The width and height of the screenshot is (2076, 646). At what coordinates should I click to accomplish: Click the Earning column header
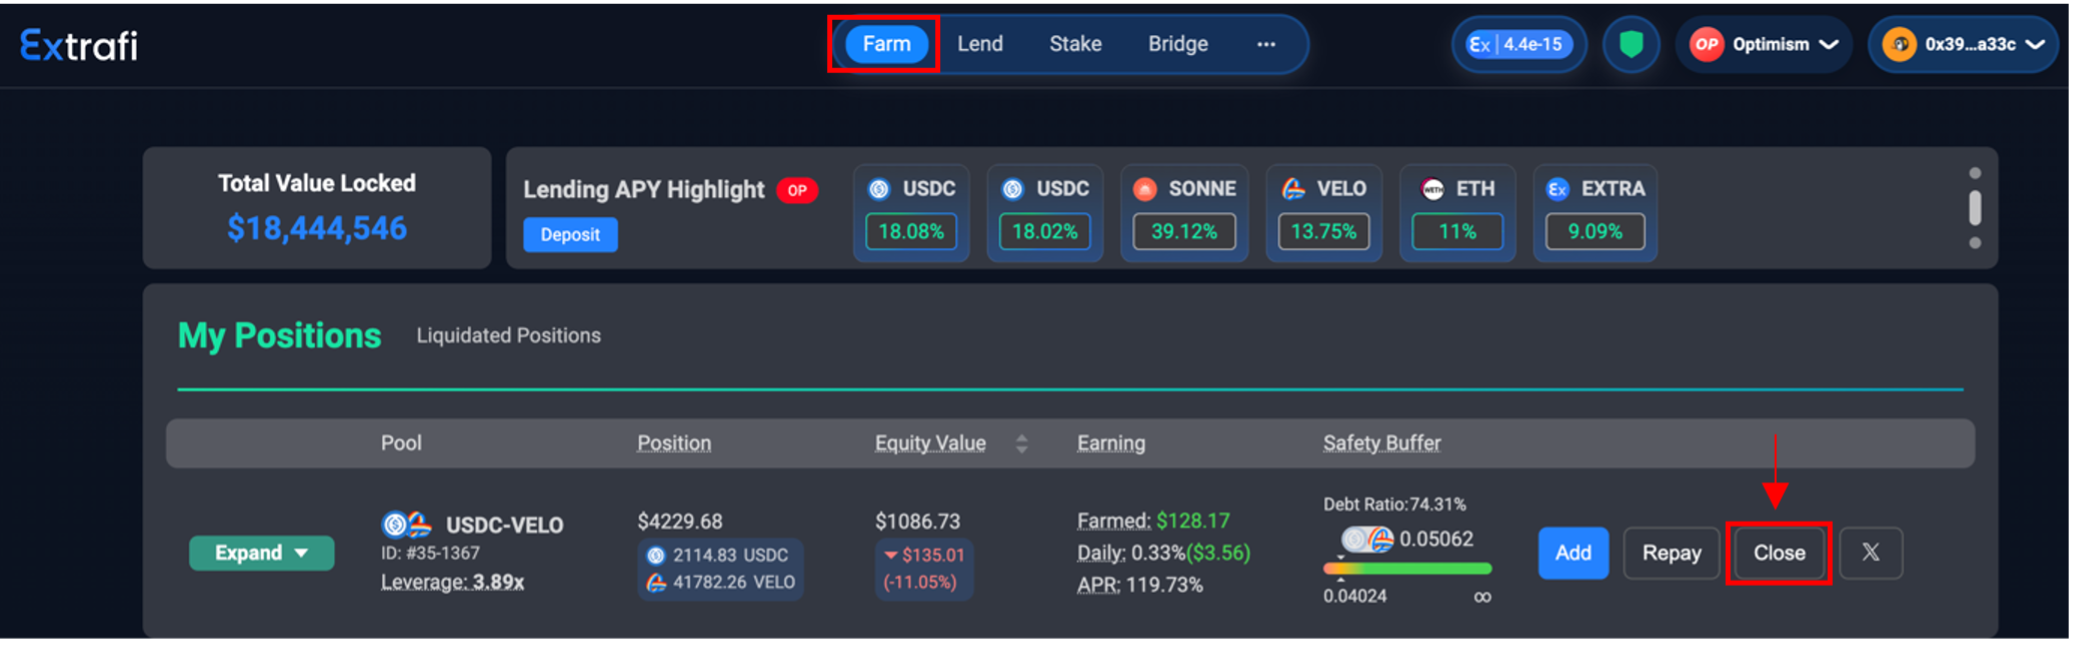click(x=1111, y=443)
